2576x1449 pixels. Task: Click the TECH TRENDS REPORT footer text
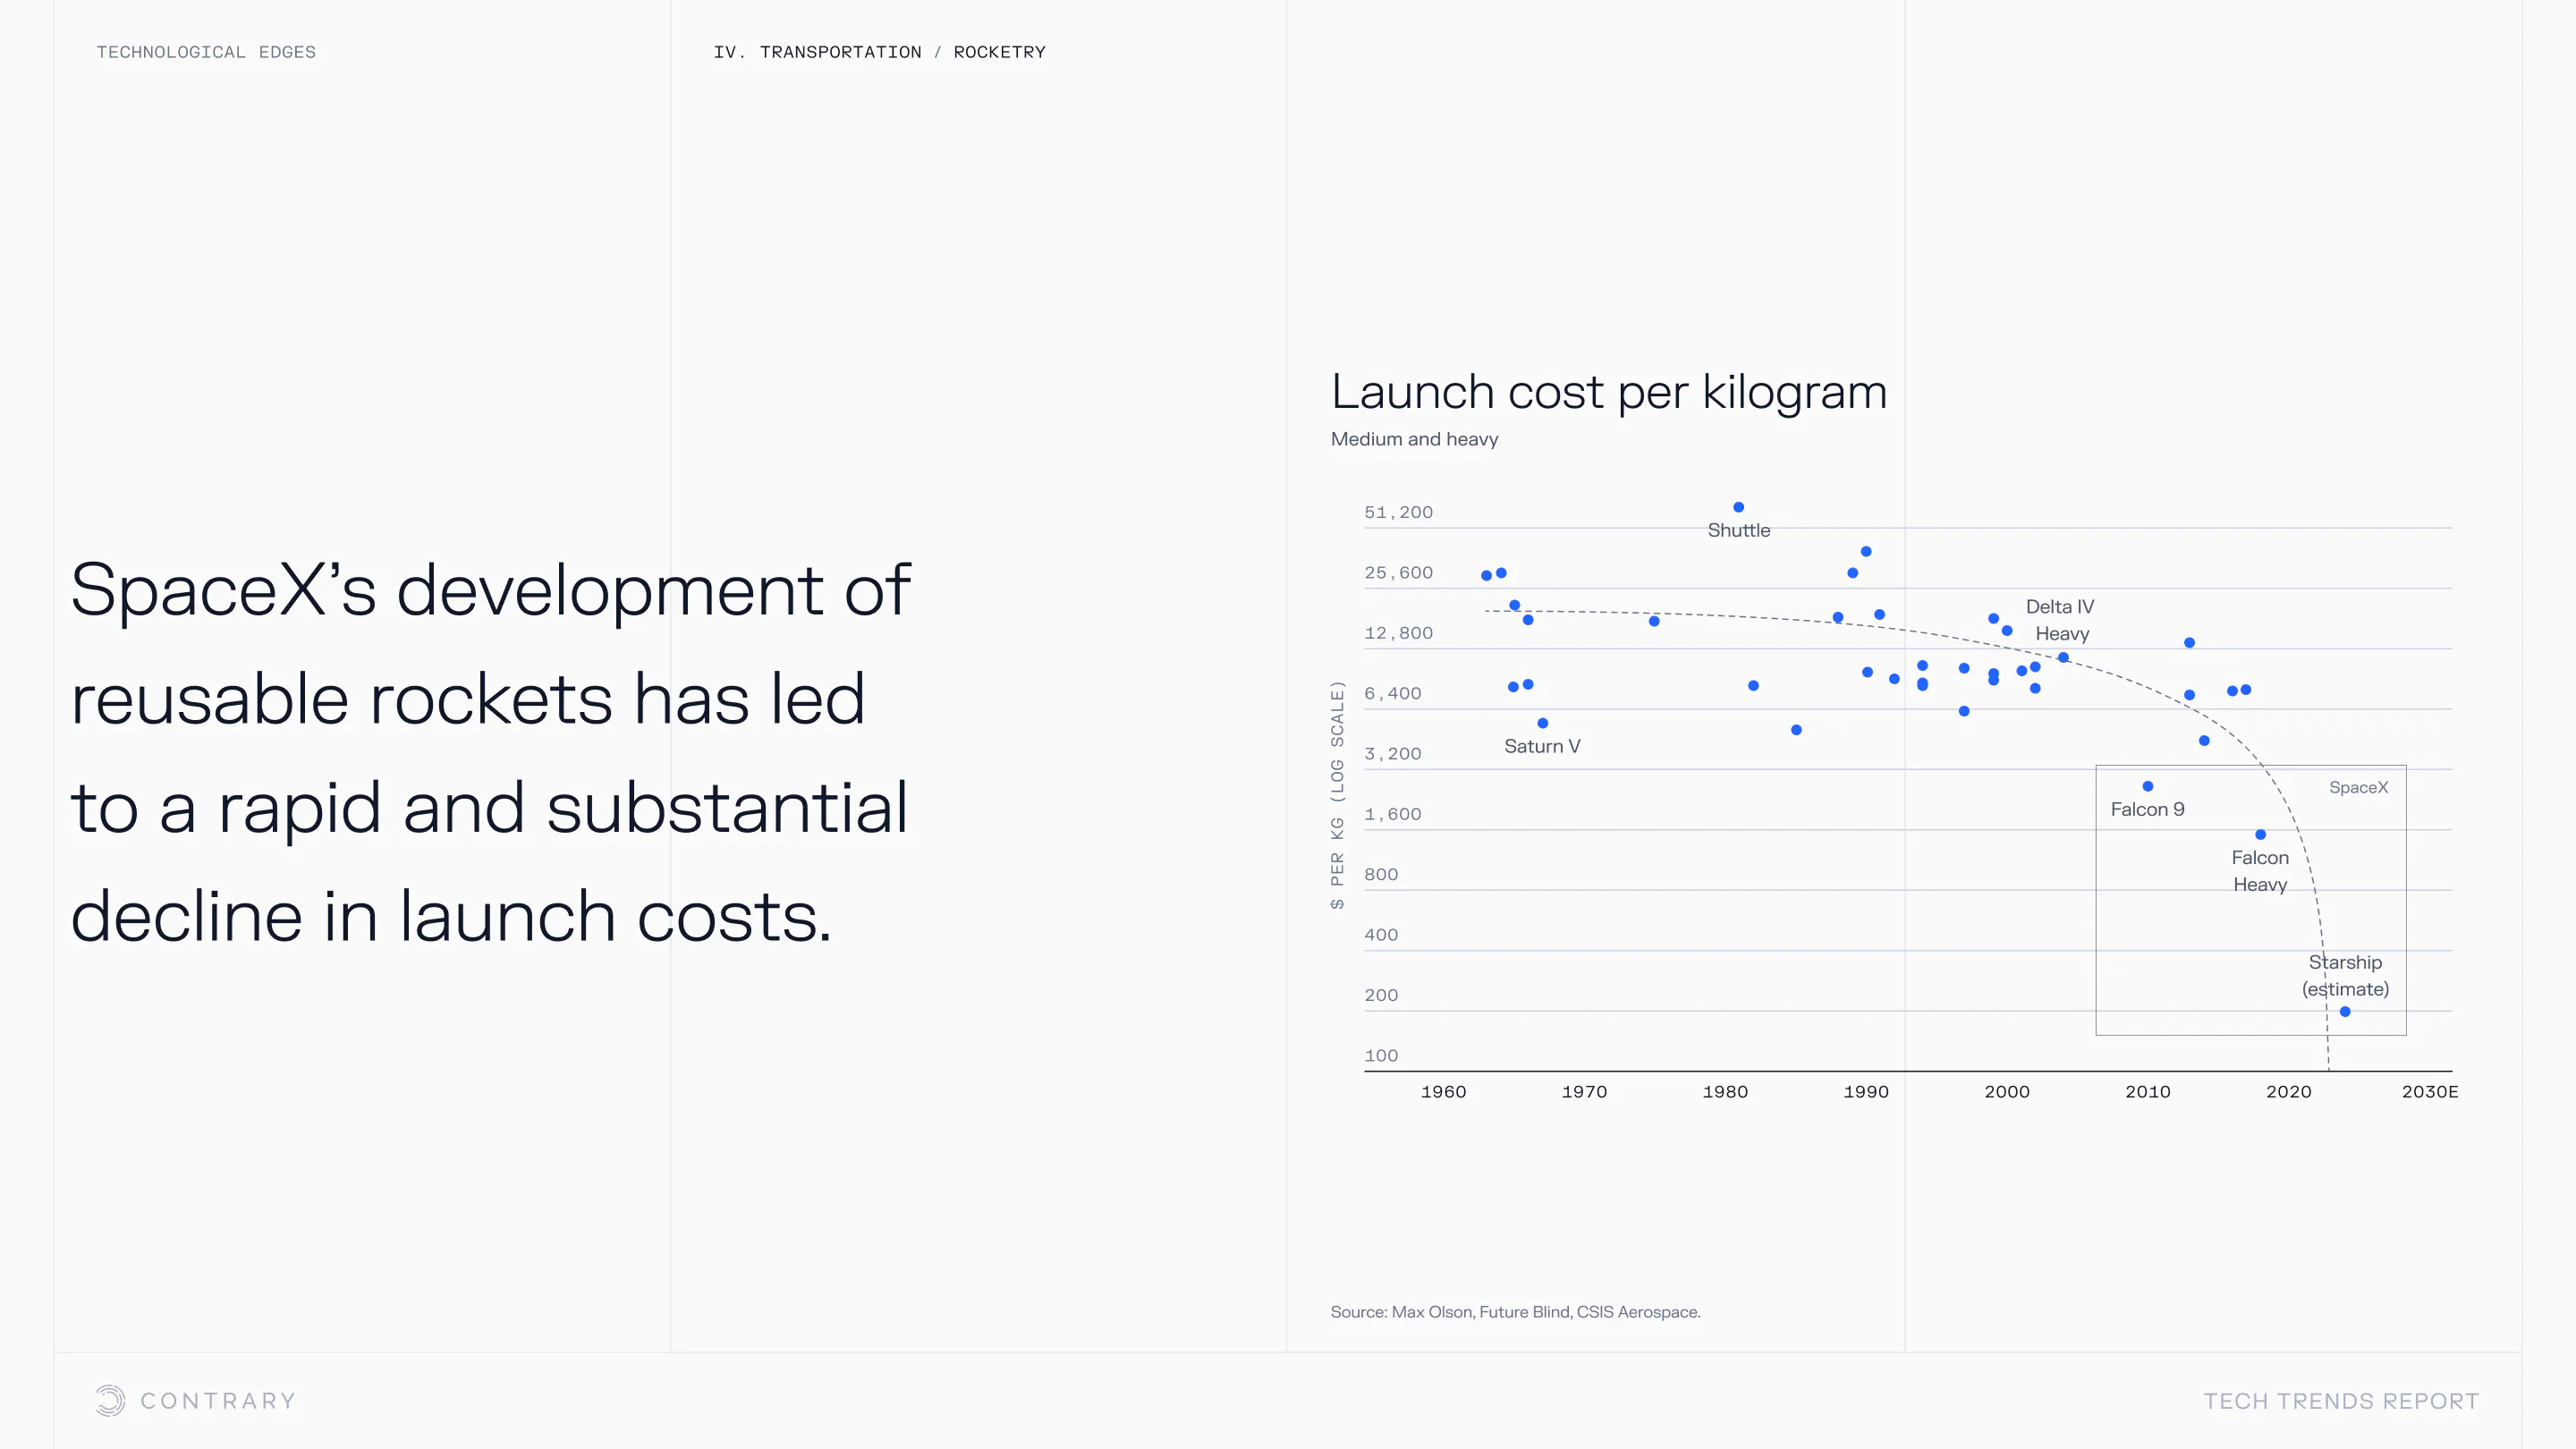pyautogui.click(x=2341, y=1401)
